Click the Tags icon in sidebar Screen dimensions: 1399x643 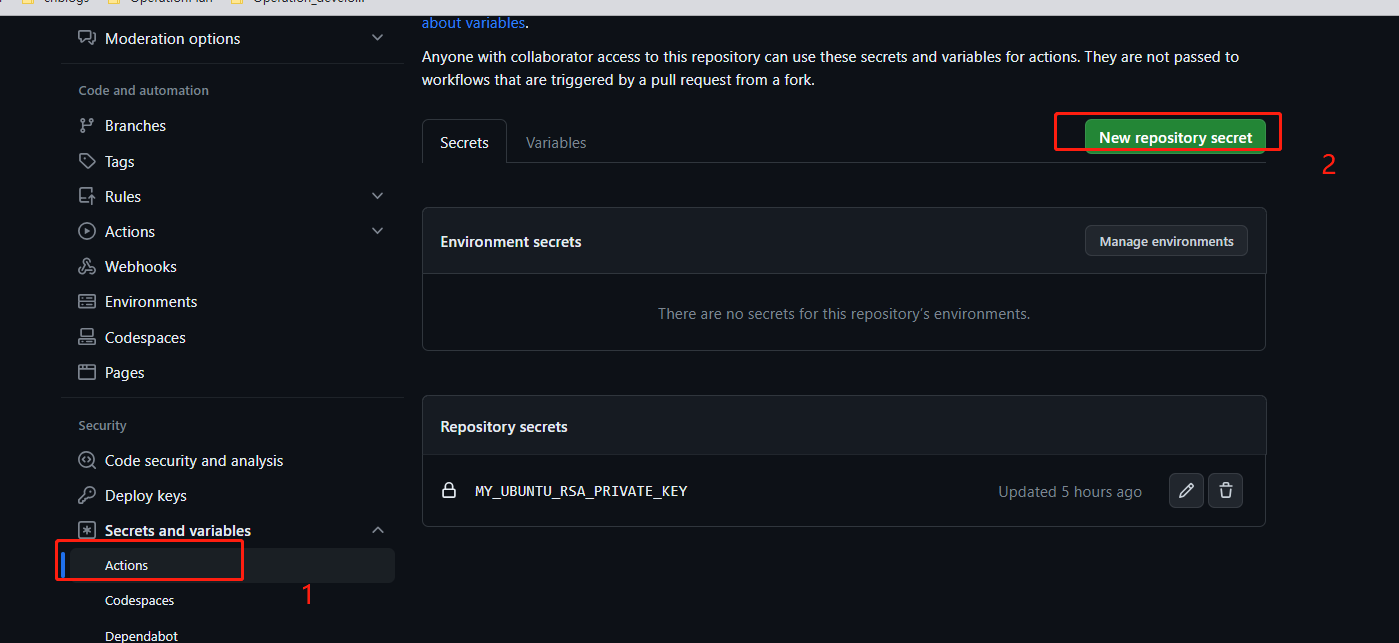[x=87, y=161]
